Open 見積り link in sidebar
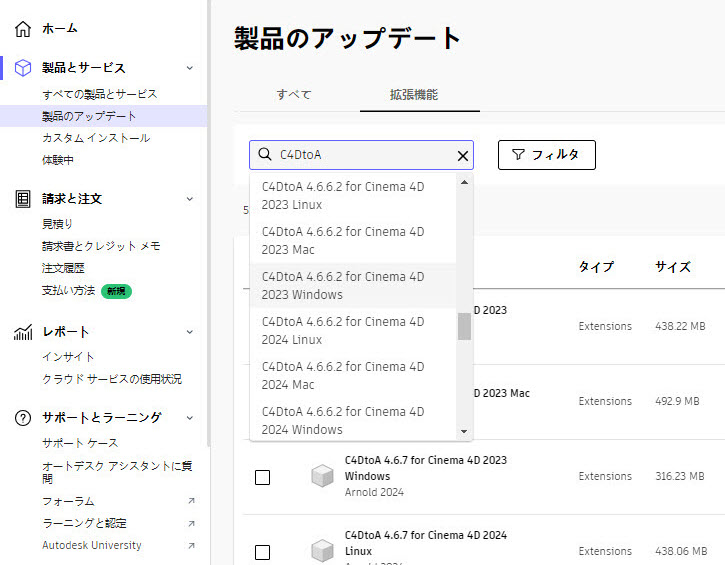 pos(57,224)
